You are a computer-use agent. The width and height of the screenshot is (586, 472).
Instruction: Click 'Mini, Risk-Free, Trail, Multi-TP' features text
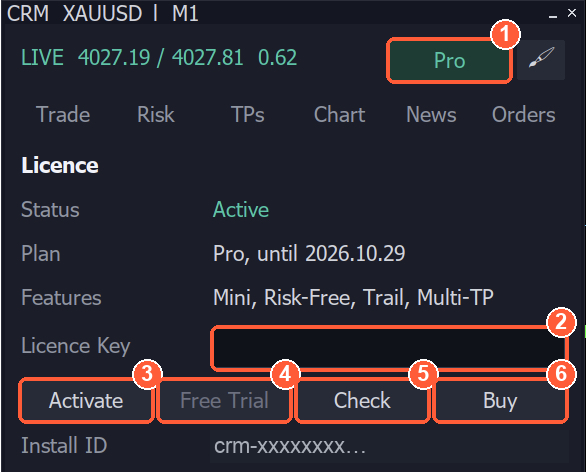pos(353,298)
